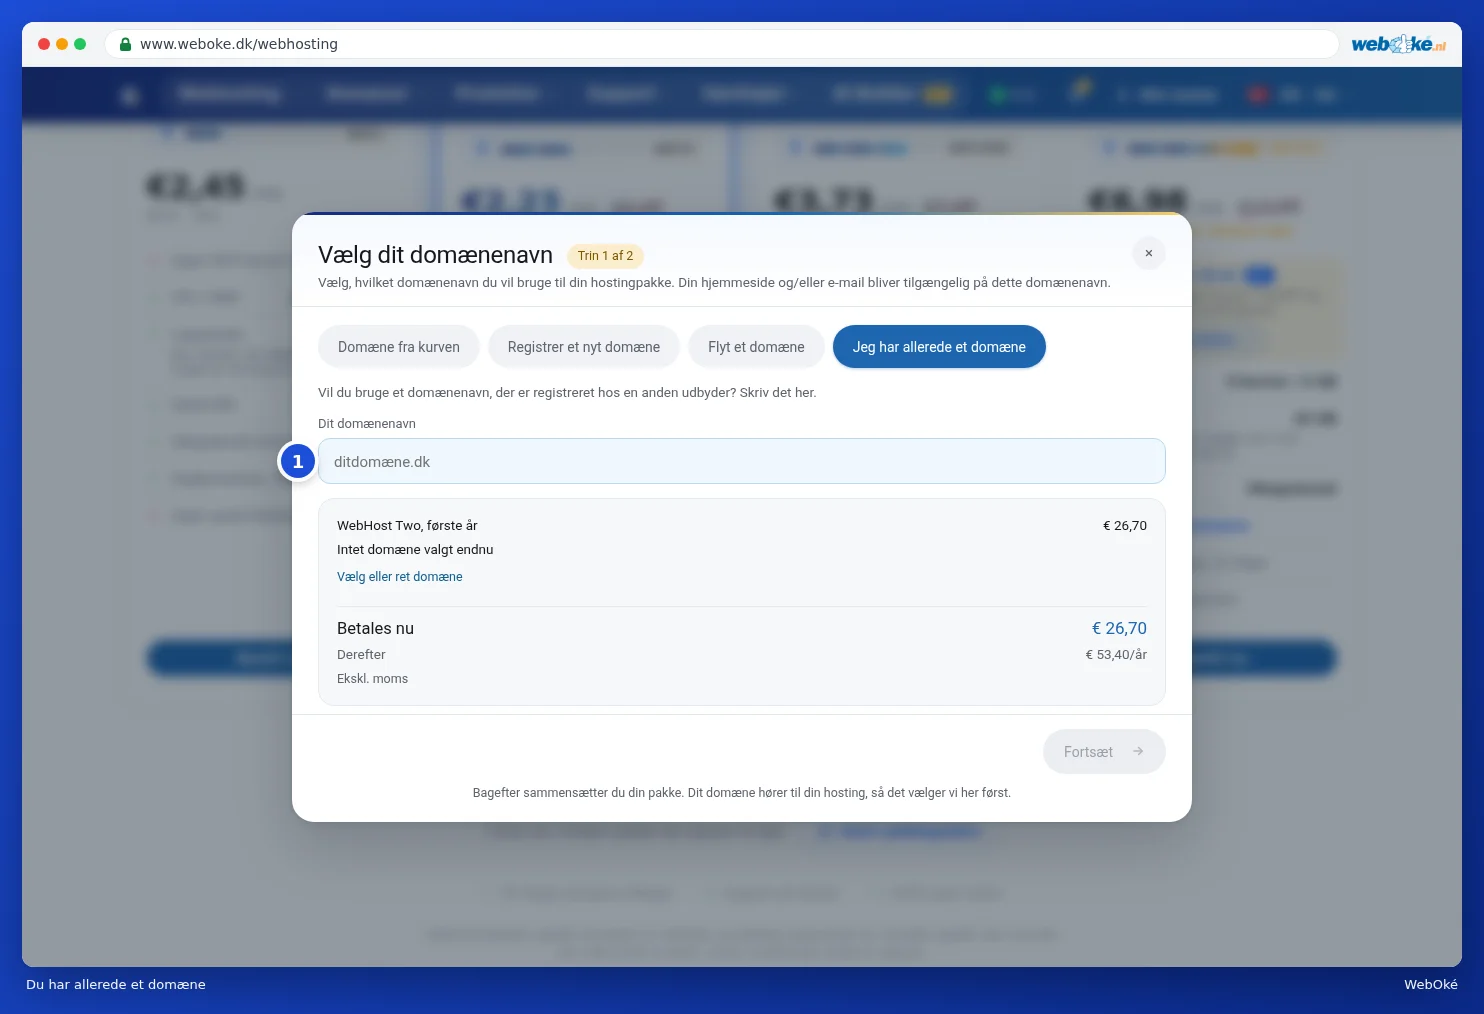This screenshot has width=1484, height=1014.
Task: Focus the ditdomæne.dk domain input field
Action: (742, 461)
